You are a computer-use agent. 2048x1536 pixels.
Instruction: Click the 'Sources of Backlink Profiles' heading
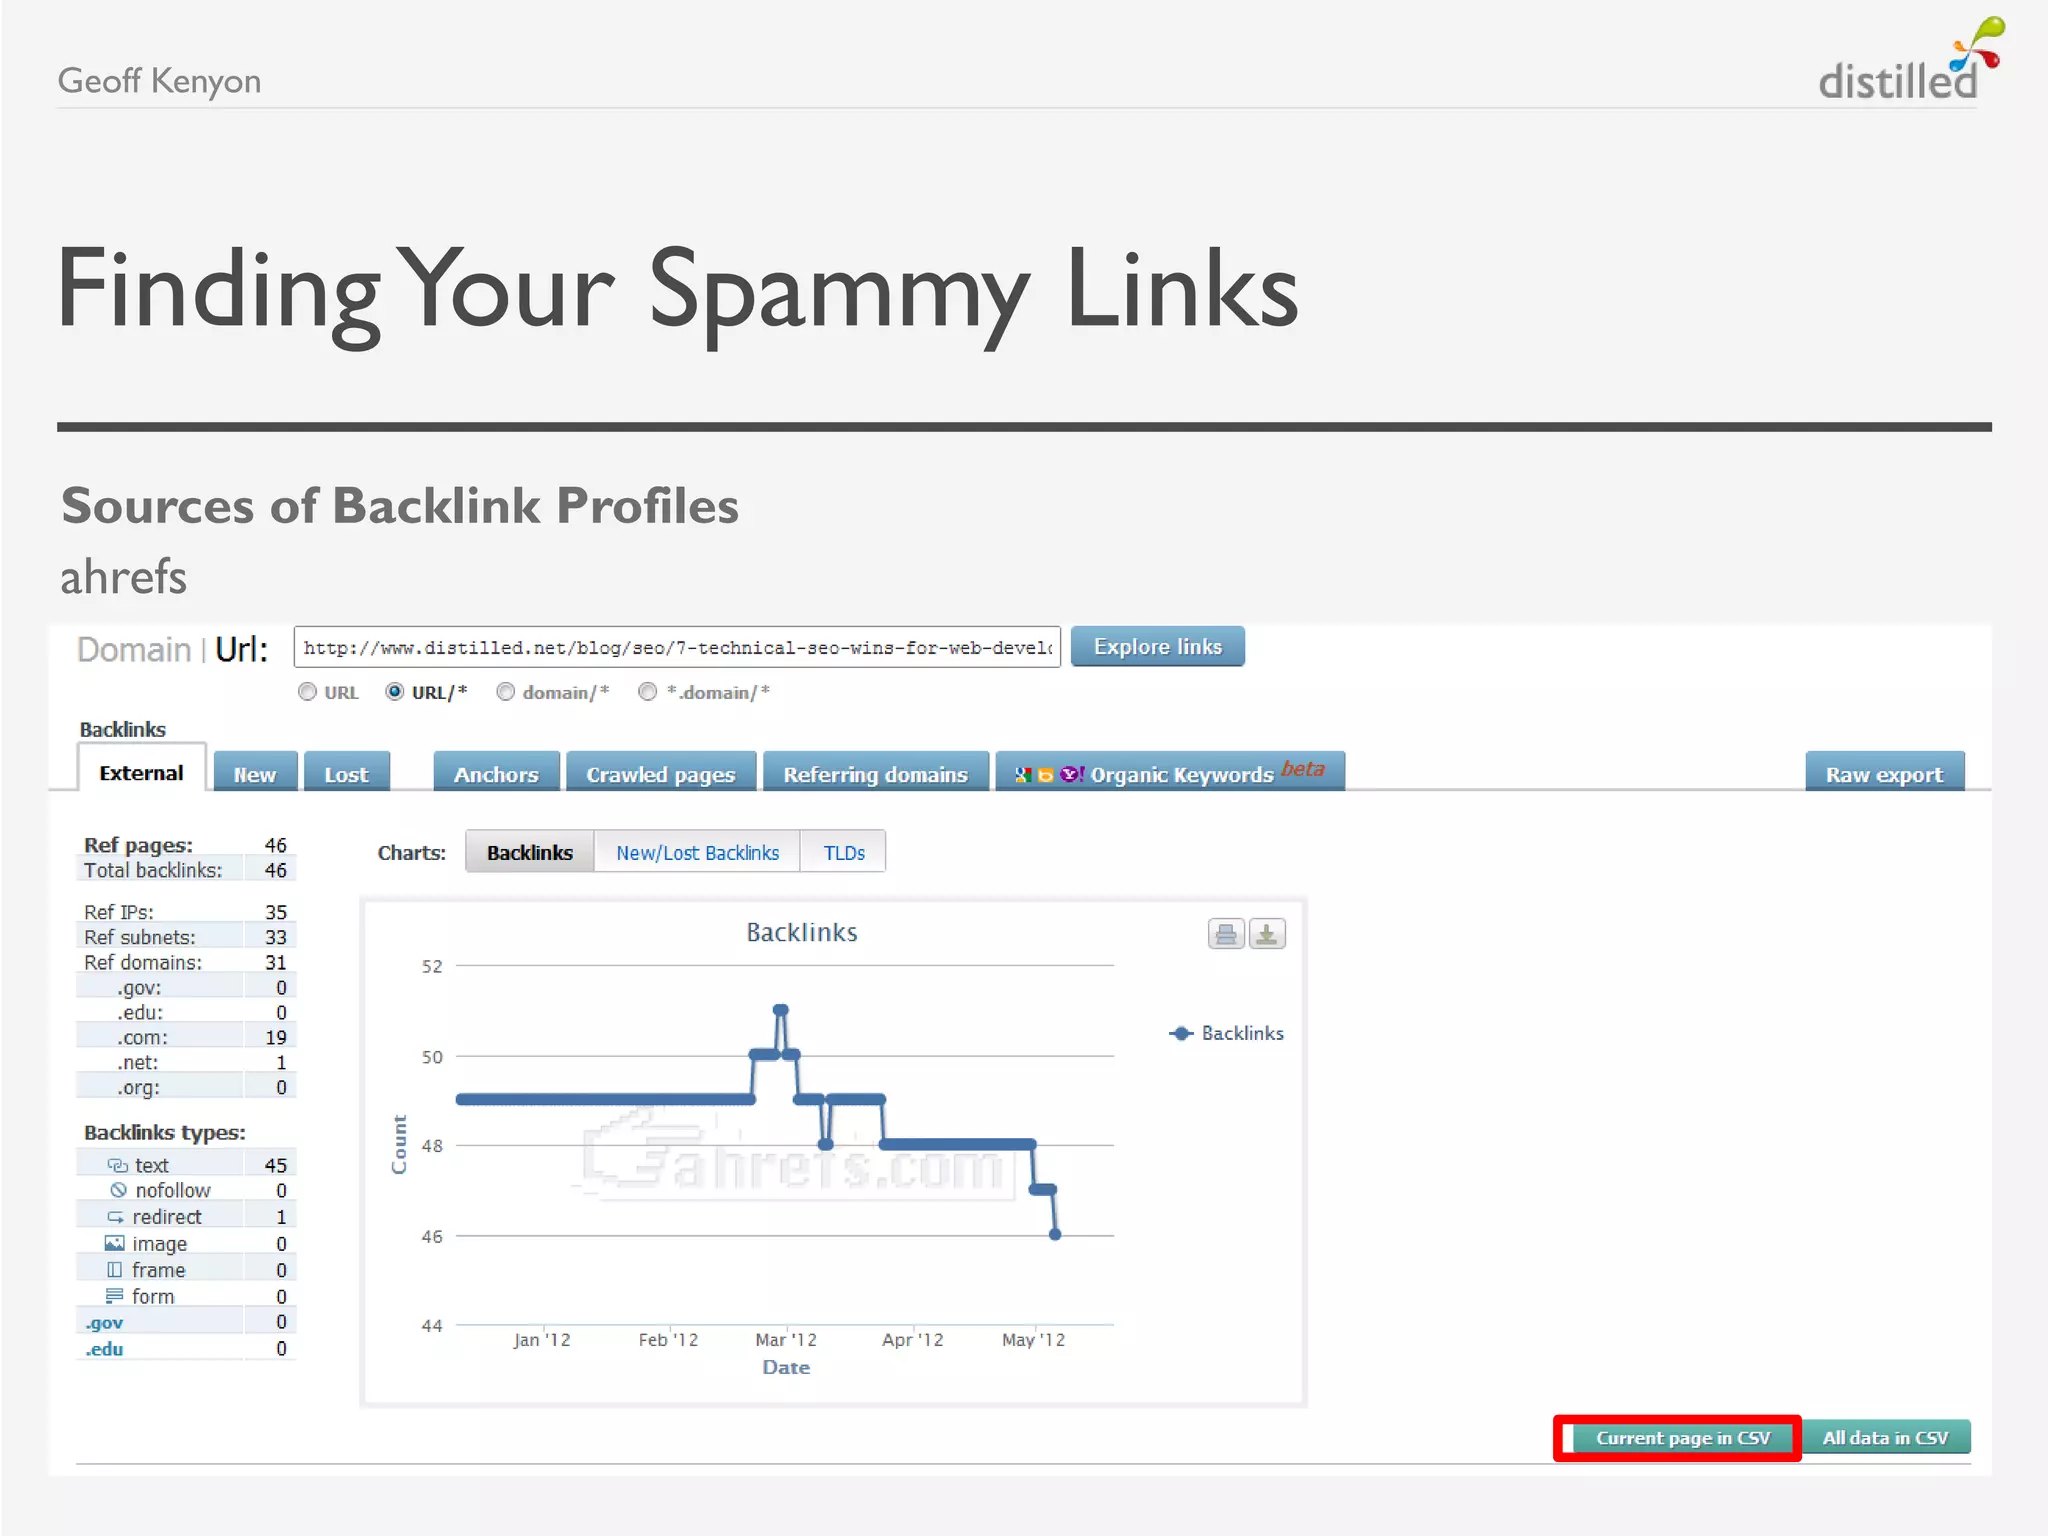pos(400,505)
